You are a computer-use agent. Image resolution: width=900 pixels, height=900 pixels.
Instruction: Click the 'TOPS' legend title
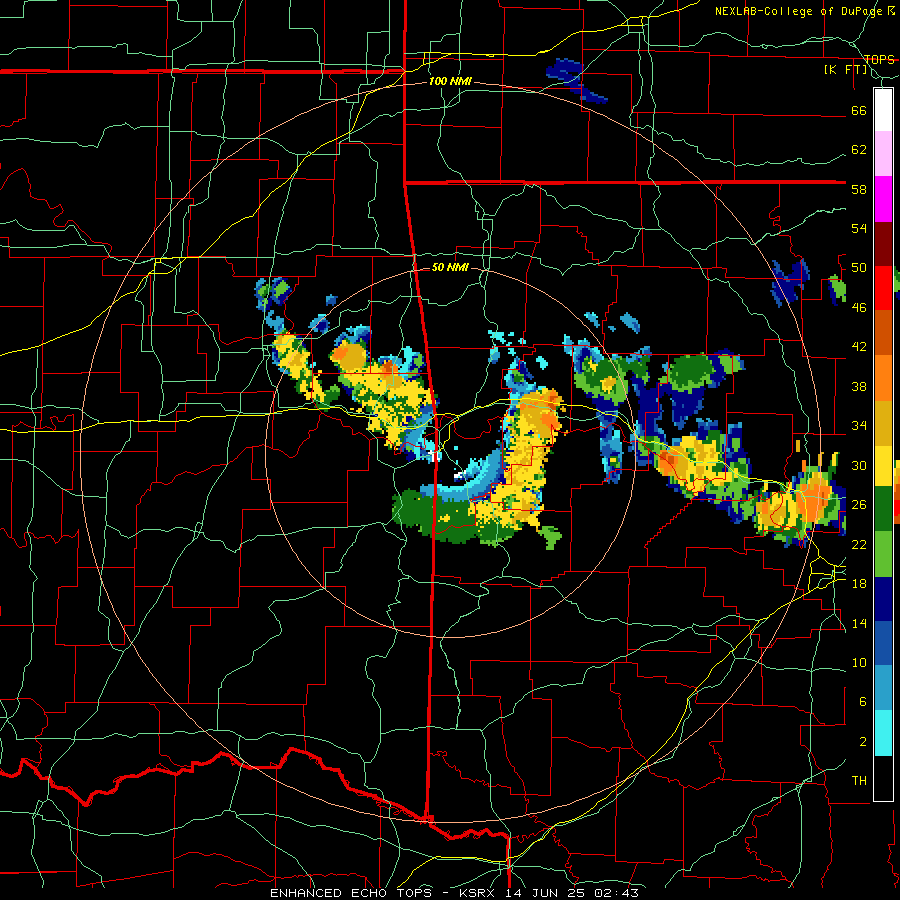pyautogui.click(x=879, y=59)
